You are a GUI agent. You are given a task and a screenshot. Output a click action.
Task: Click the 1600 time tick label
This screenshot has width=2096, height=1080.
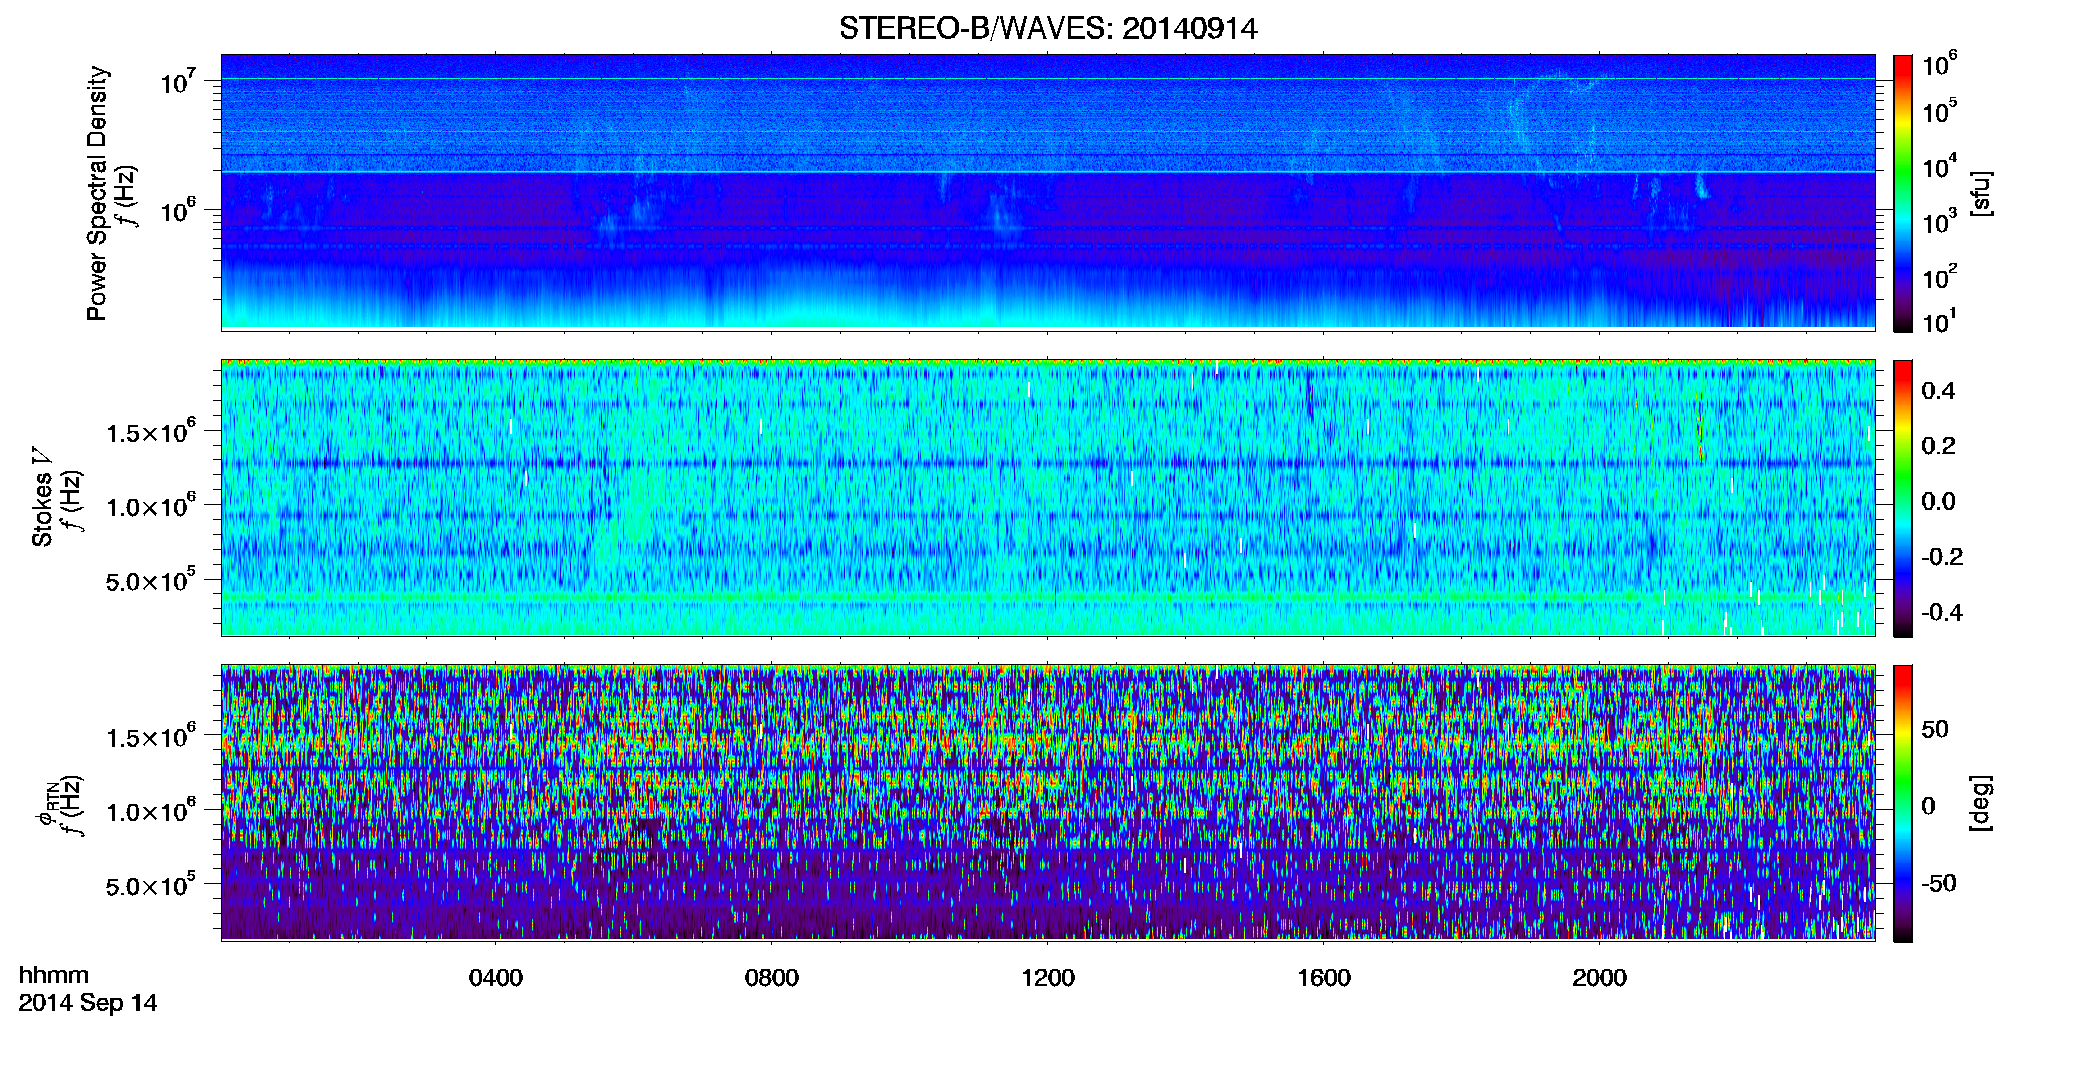click(1324, 978)
